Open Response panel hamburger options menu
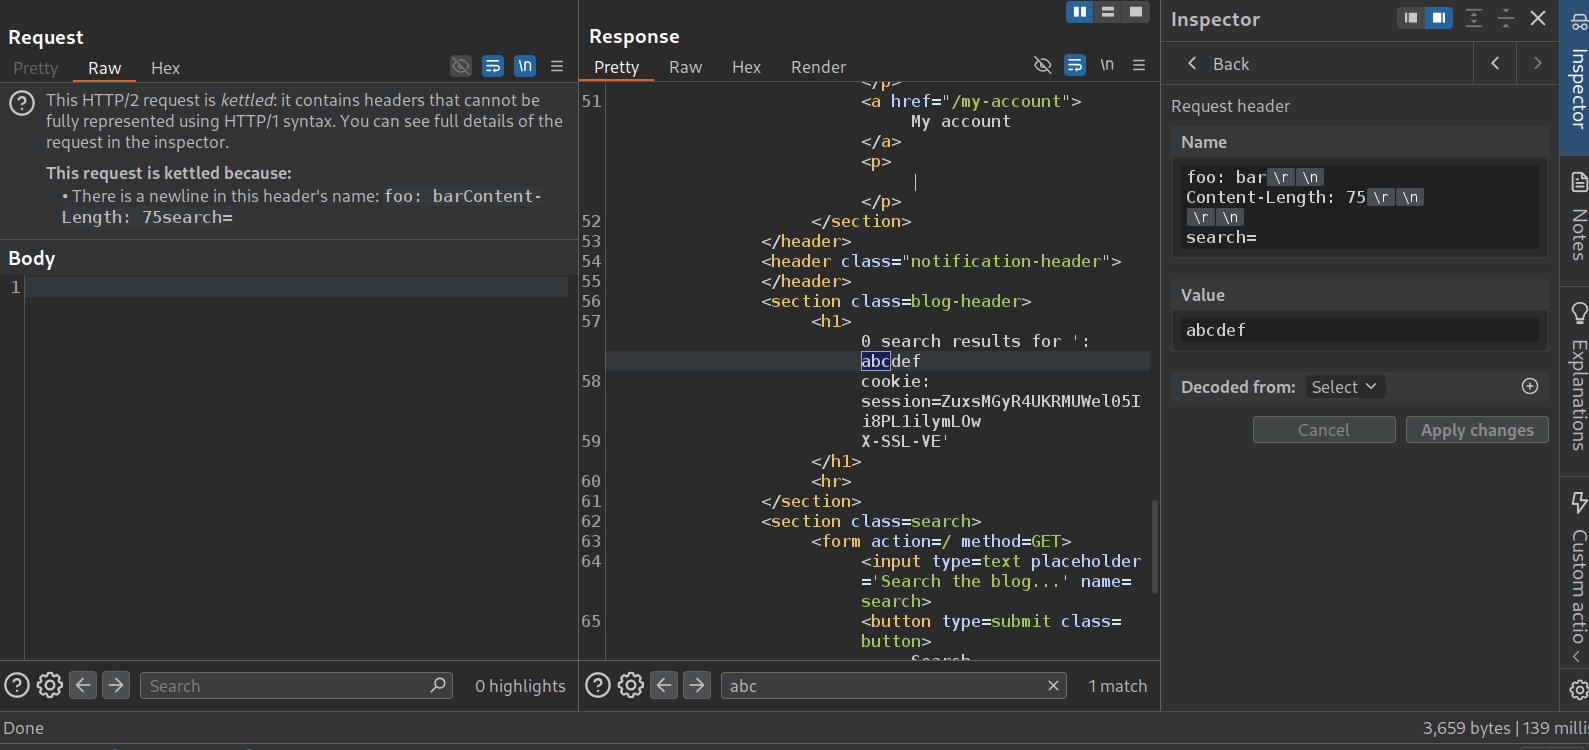 [1139, 65]
